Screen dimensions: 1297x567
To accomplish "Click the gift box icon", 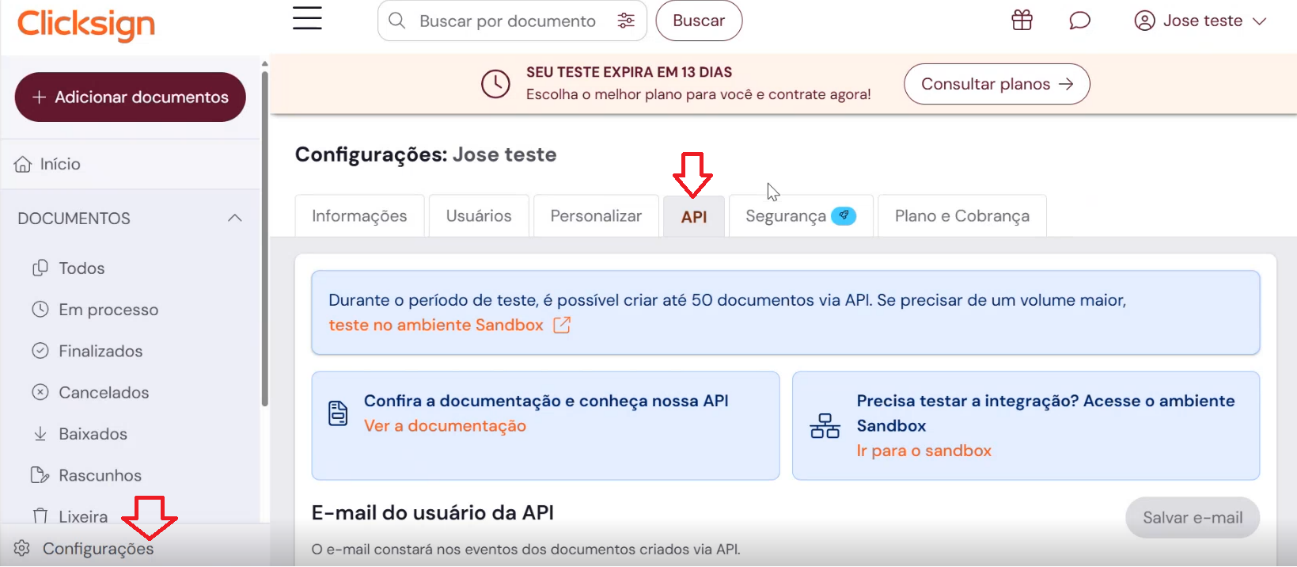I will [1021, 20].
